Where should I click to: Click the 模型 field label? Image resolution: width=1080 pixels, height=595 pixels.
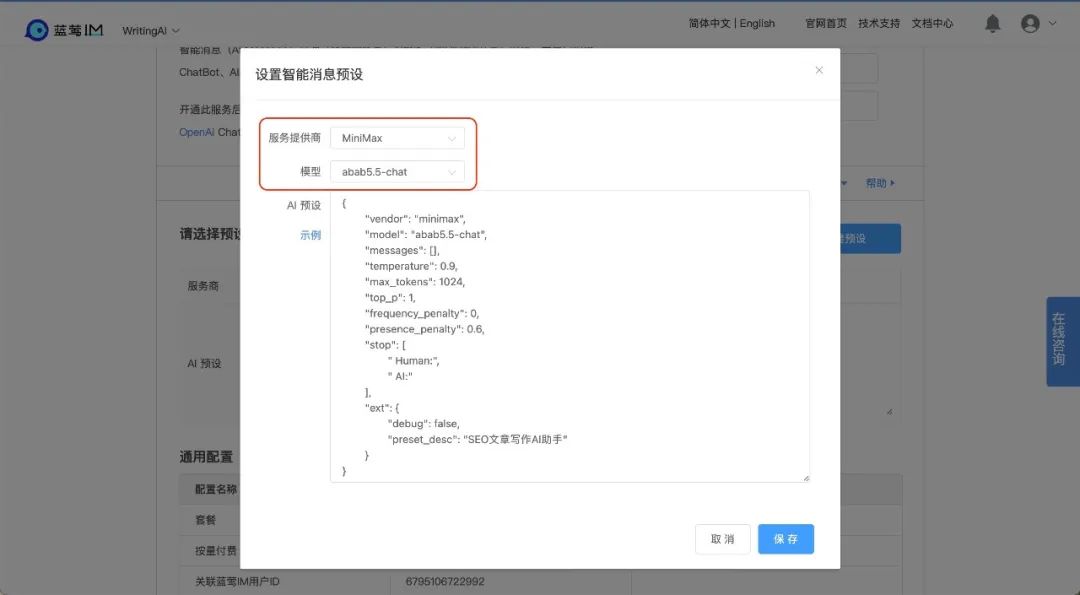310,171
